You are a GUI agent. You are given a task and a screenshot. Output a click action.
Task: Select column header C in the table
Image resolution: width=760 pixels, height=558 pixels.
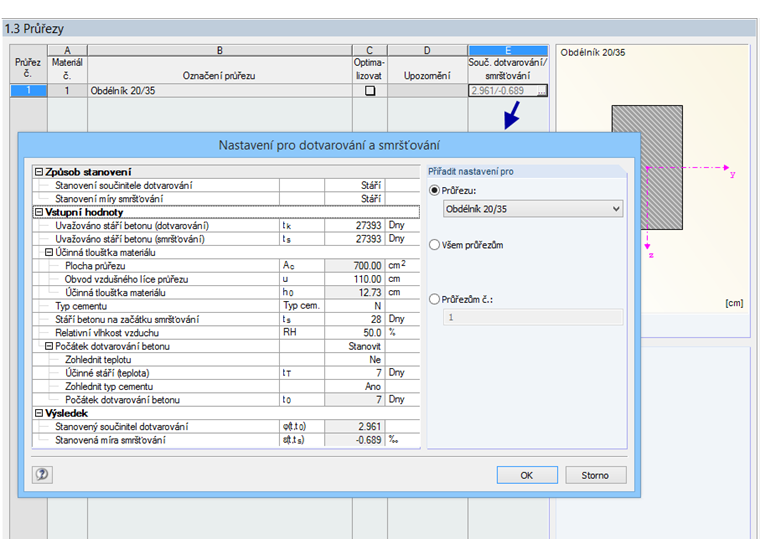click(x=369, y=50)
